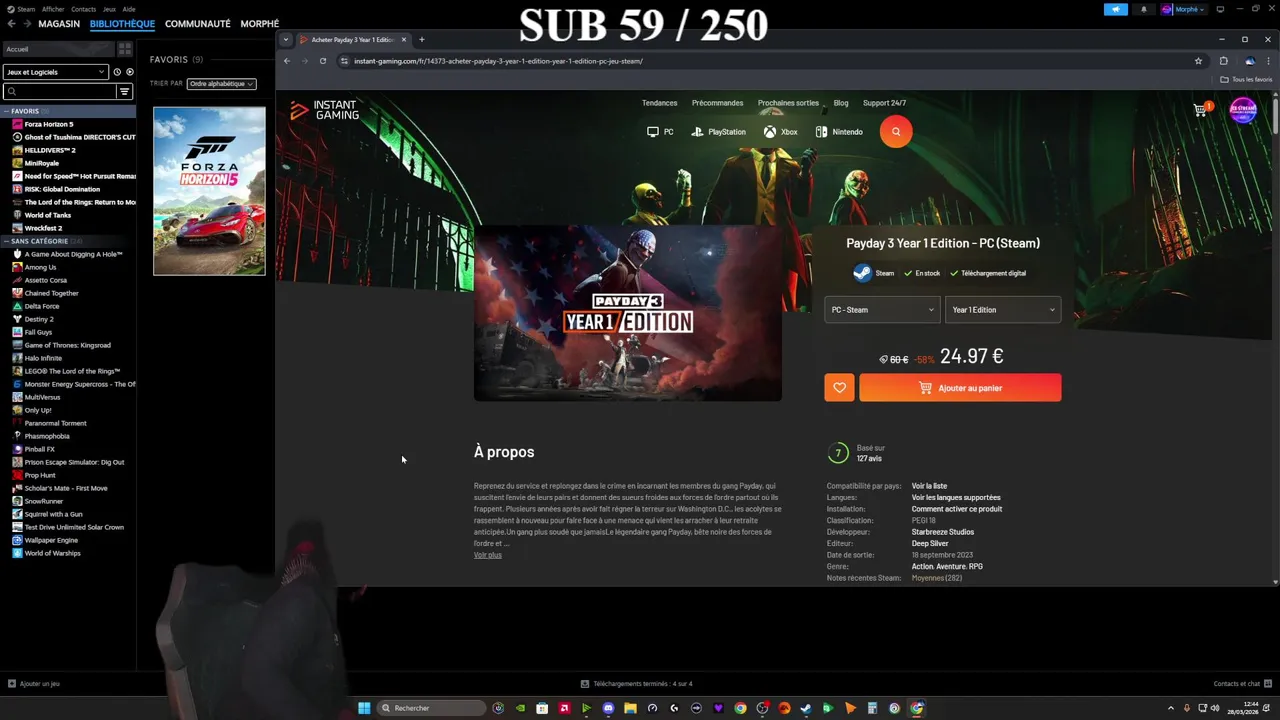Viewport: 1280px width, 720px height.
Task: Reload the Instant Gaming page
Action: (323, 61)
